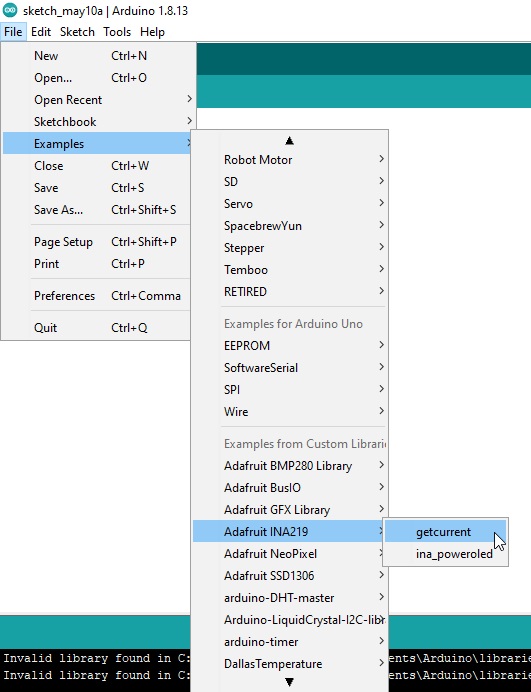Open the SPI examples submenu
531x692 pixels.
click(x=290, y=390)
